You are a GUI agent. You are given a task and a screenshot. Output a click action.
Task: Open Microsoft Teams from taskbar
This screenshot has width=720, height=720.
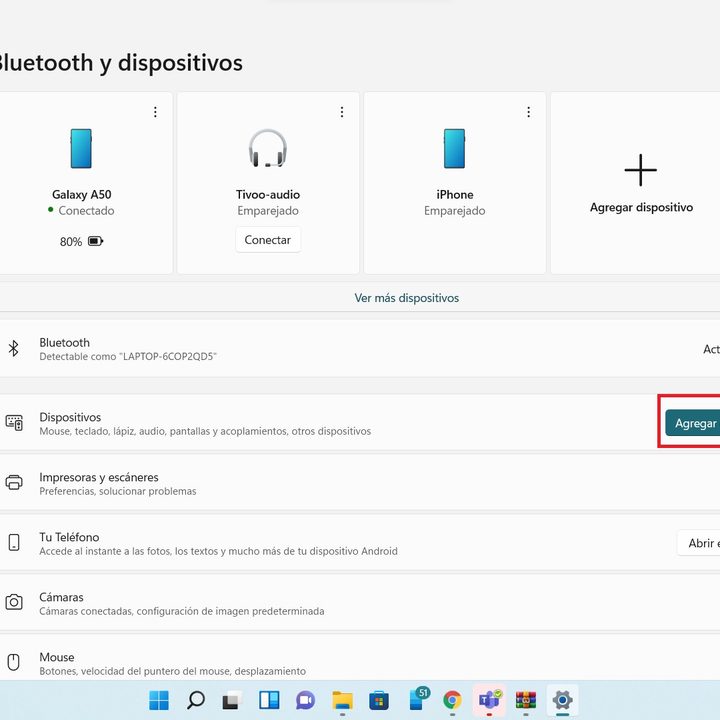(x=489, y=700)
